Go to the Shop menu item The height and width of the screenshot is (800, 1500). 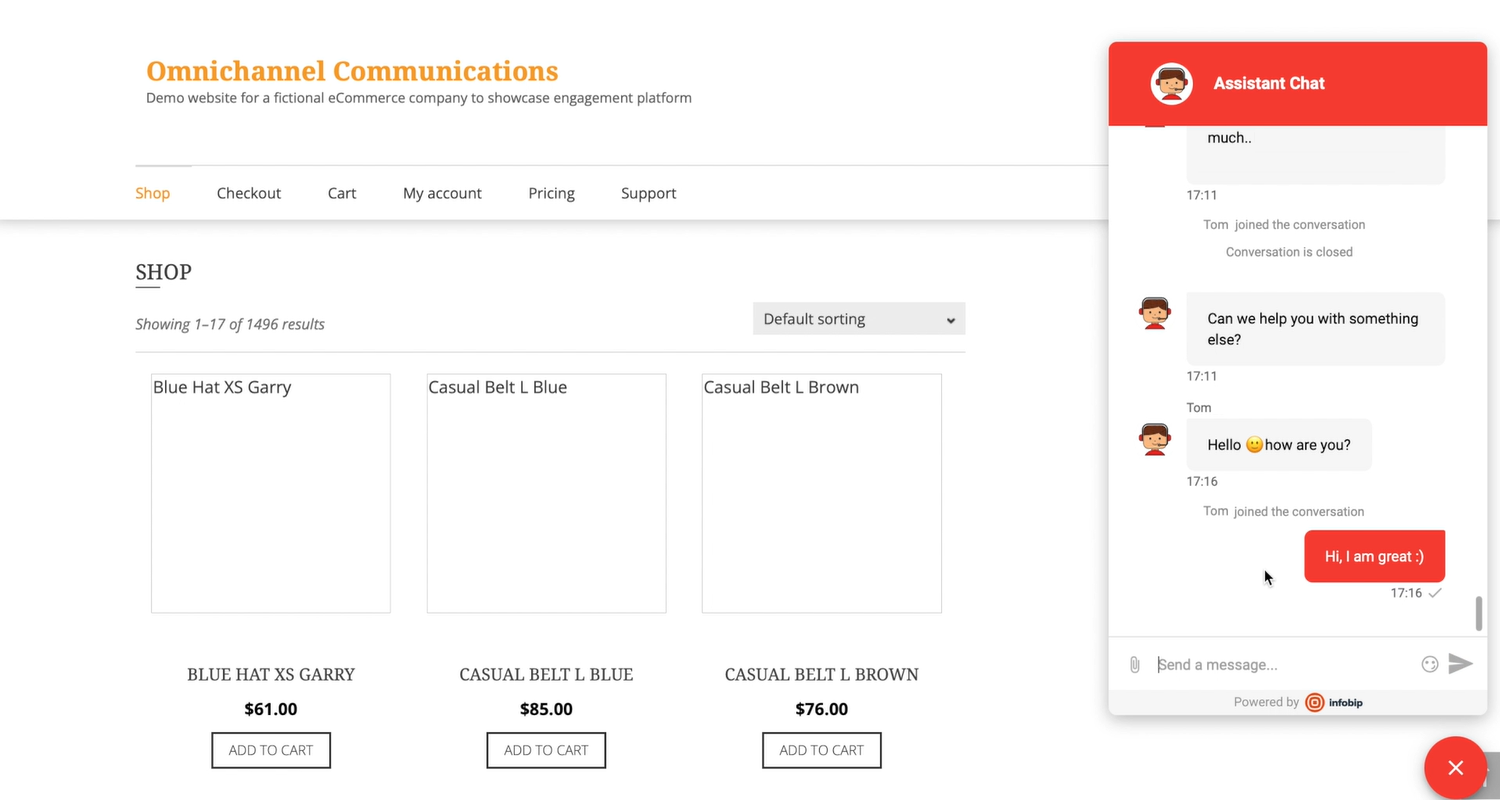tap(153, 193)
